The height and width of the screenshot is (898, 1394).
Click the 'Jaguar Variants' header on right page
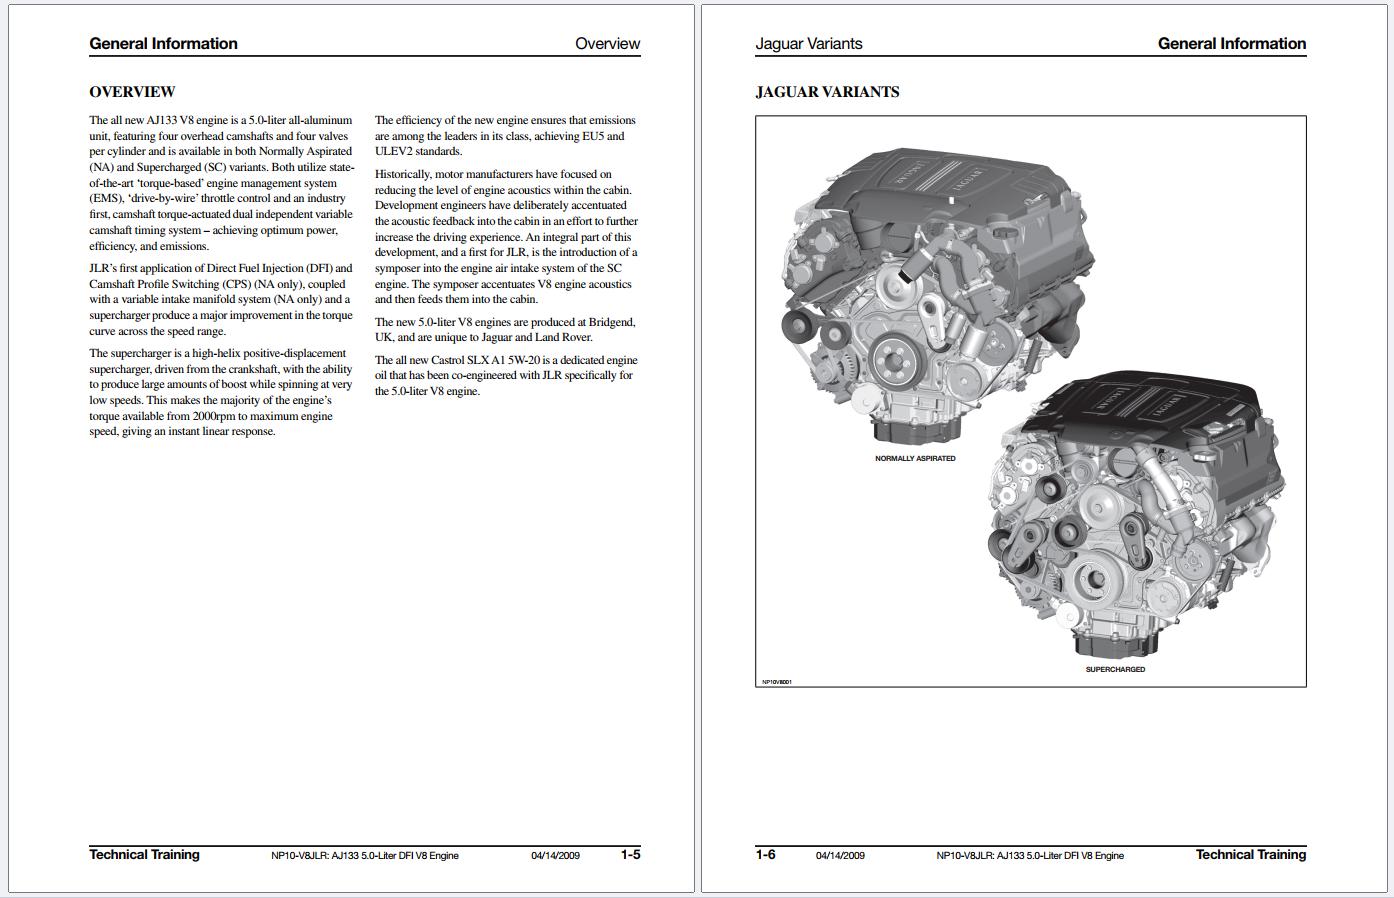[x=809, y=44]
